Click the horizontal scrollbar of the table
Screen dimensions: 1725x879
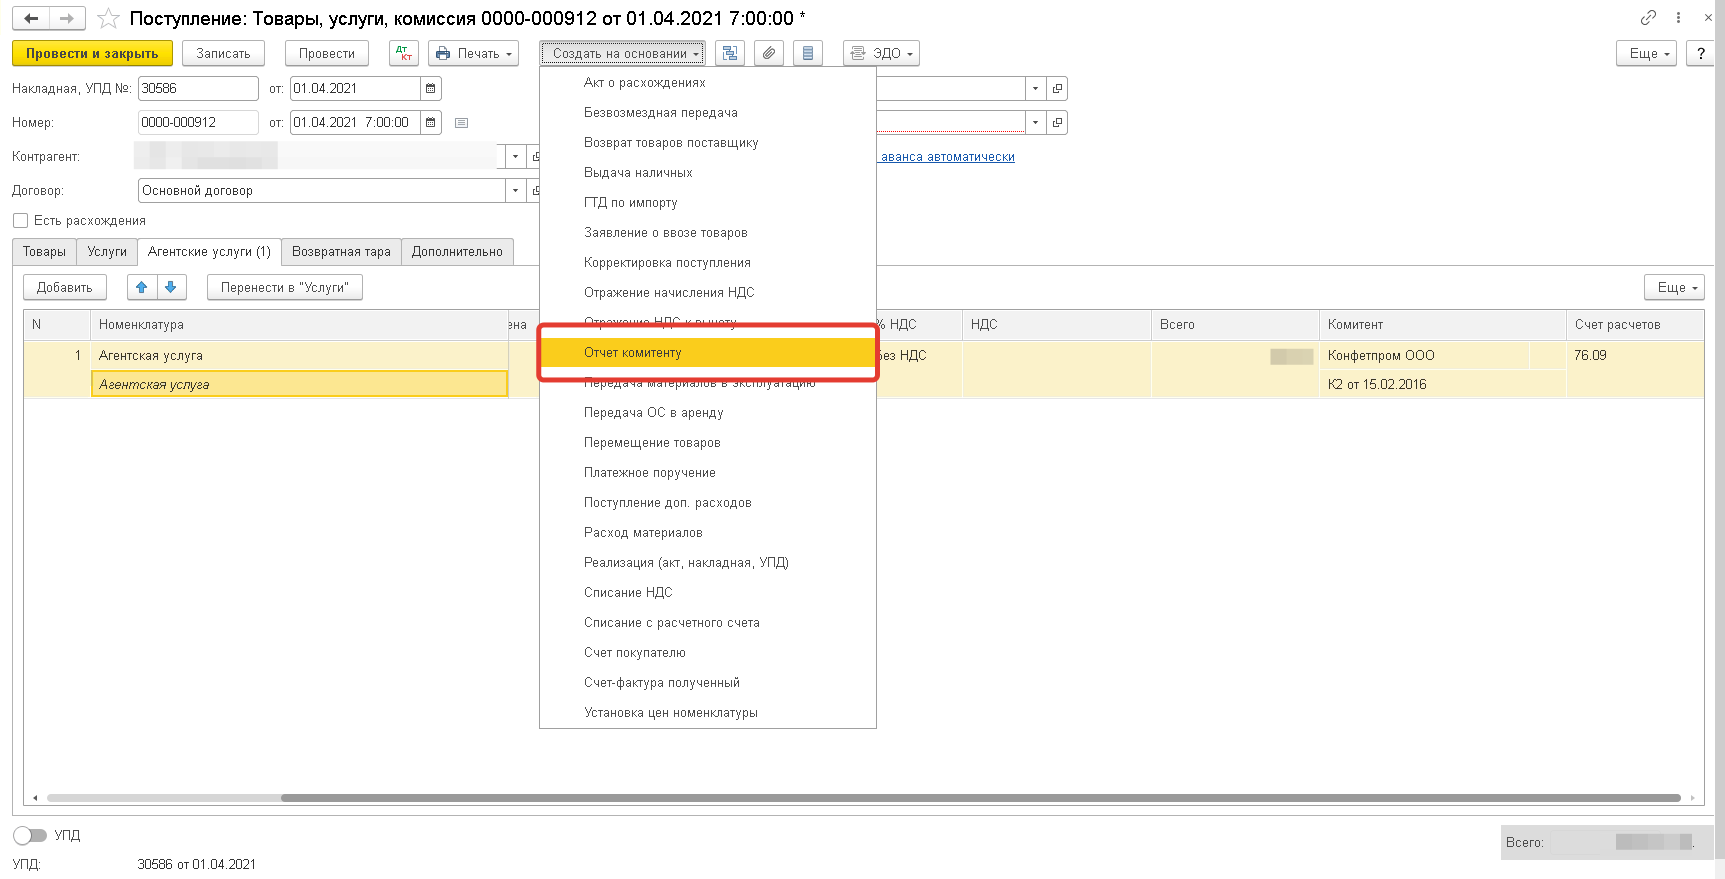980,798
